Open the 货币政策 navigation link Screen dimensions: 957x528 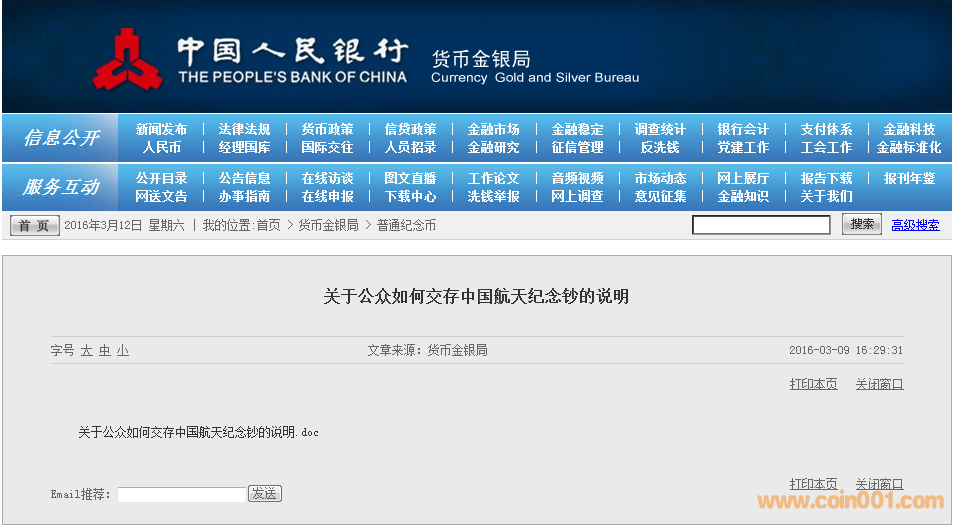(x=327, y=130)
